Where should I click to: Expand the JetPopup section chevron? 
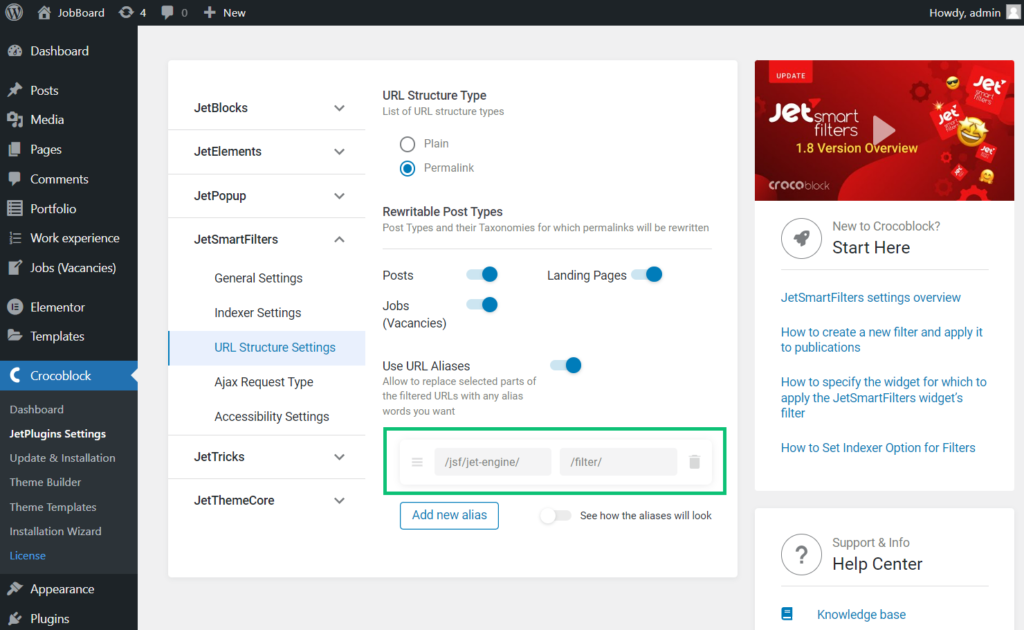340,196
